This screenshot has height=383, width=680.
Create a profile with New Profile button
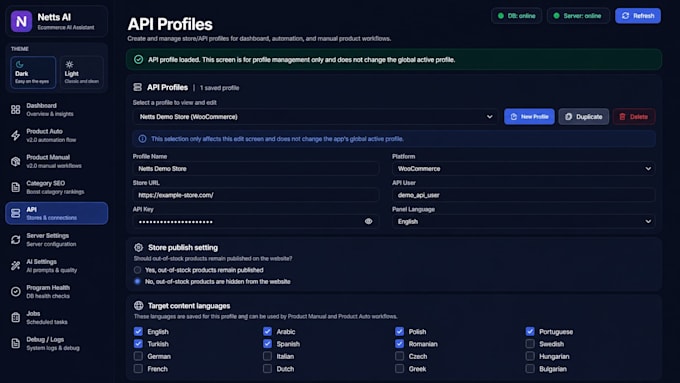(x=529, y=117)
